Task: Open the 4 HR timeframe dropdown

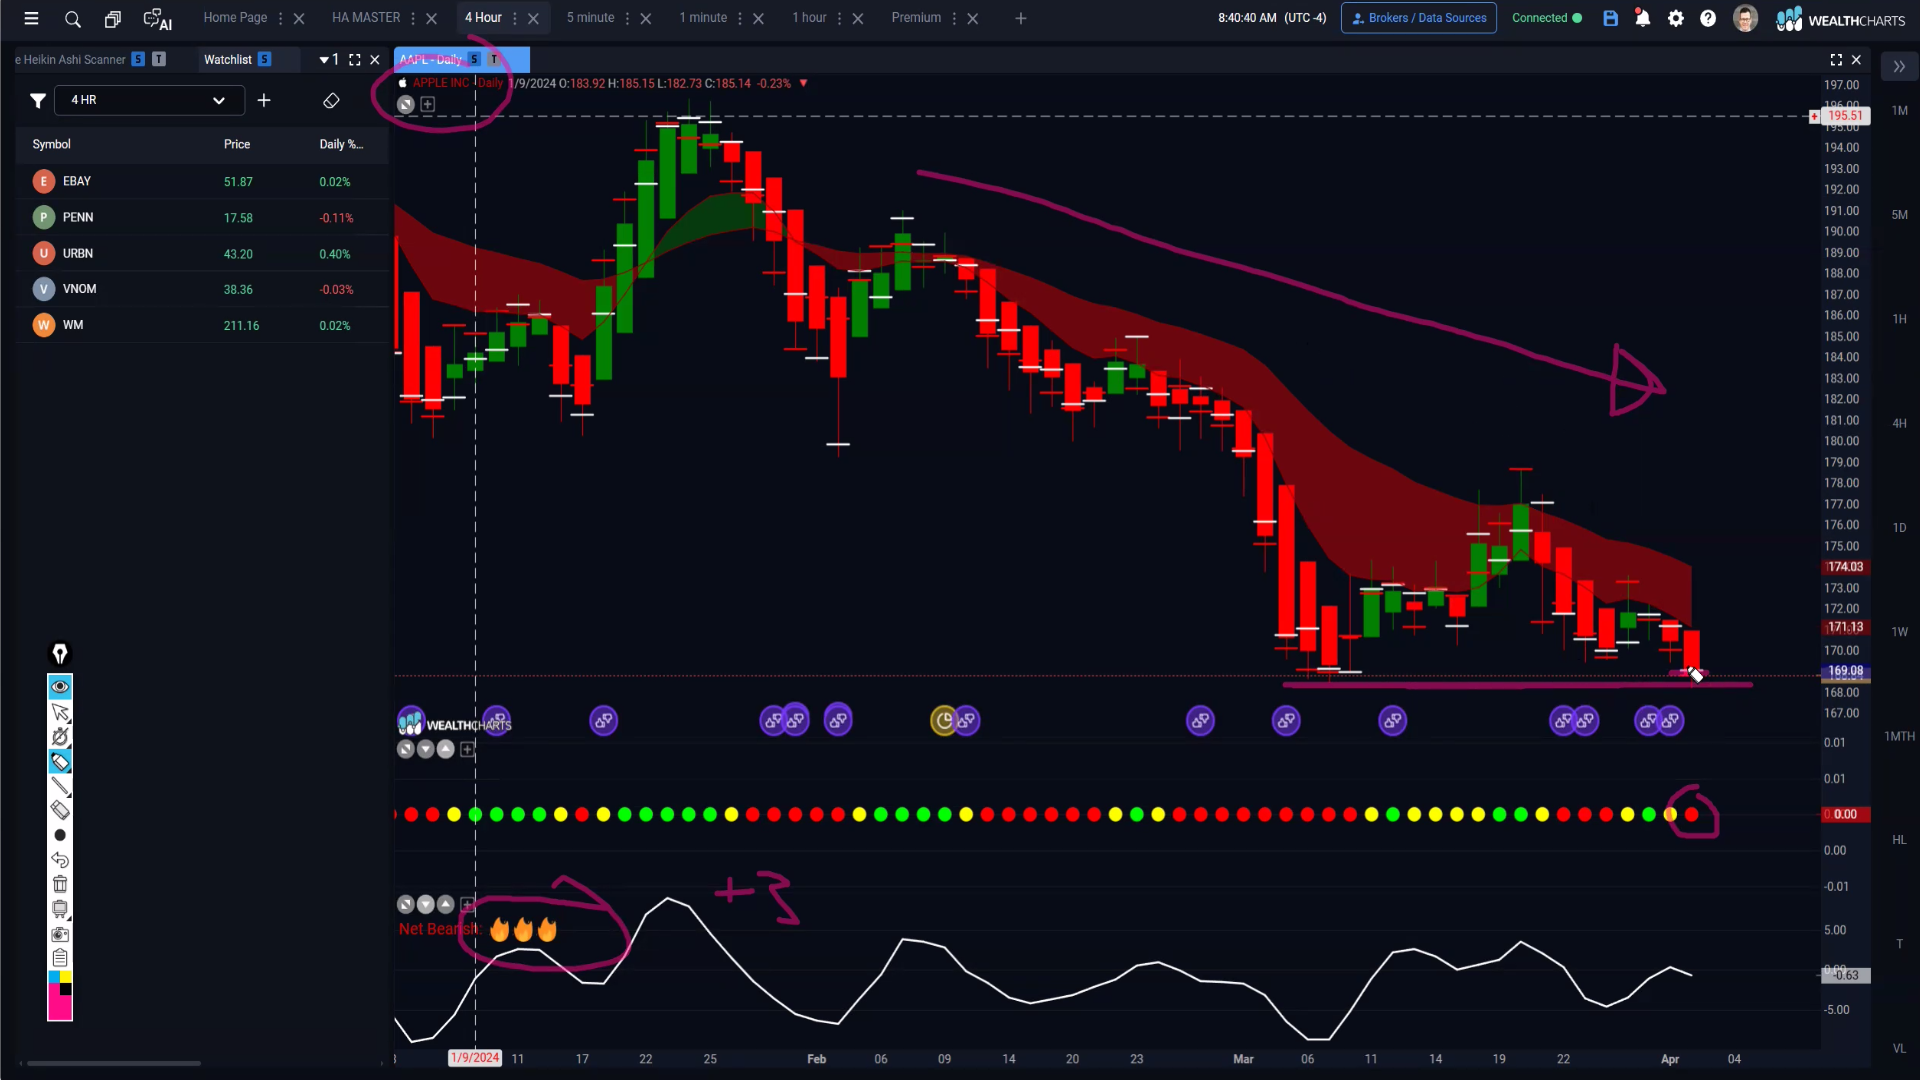Action: (x=149, y=100)
